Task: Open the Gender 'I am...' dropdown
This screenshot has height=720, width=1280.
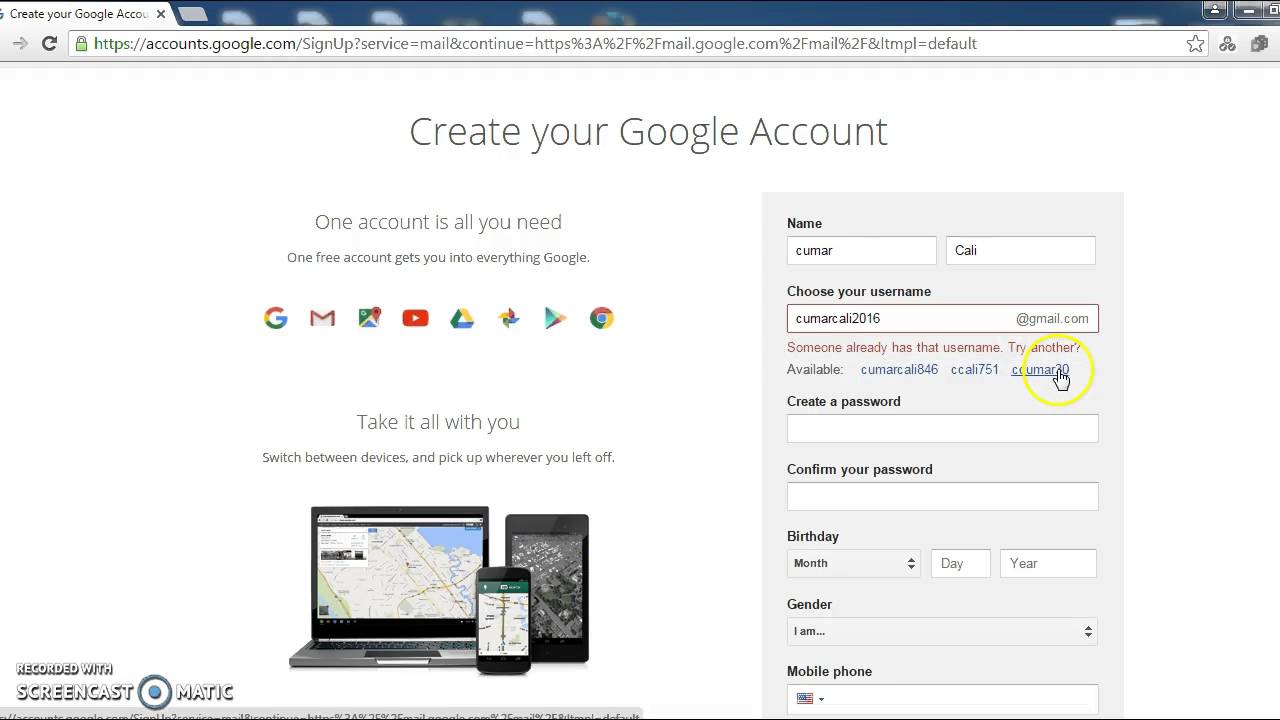Action: click(x=943, y=631)
